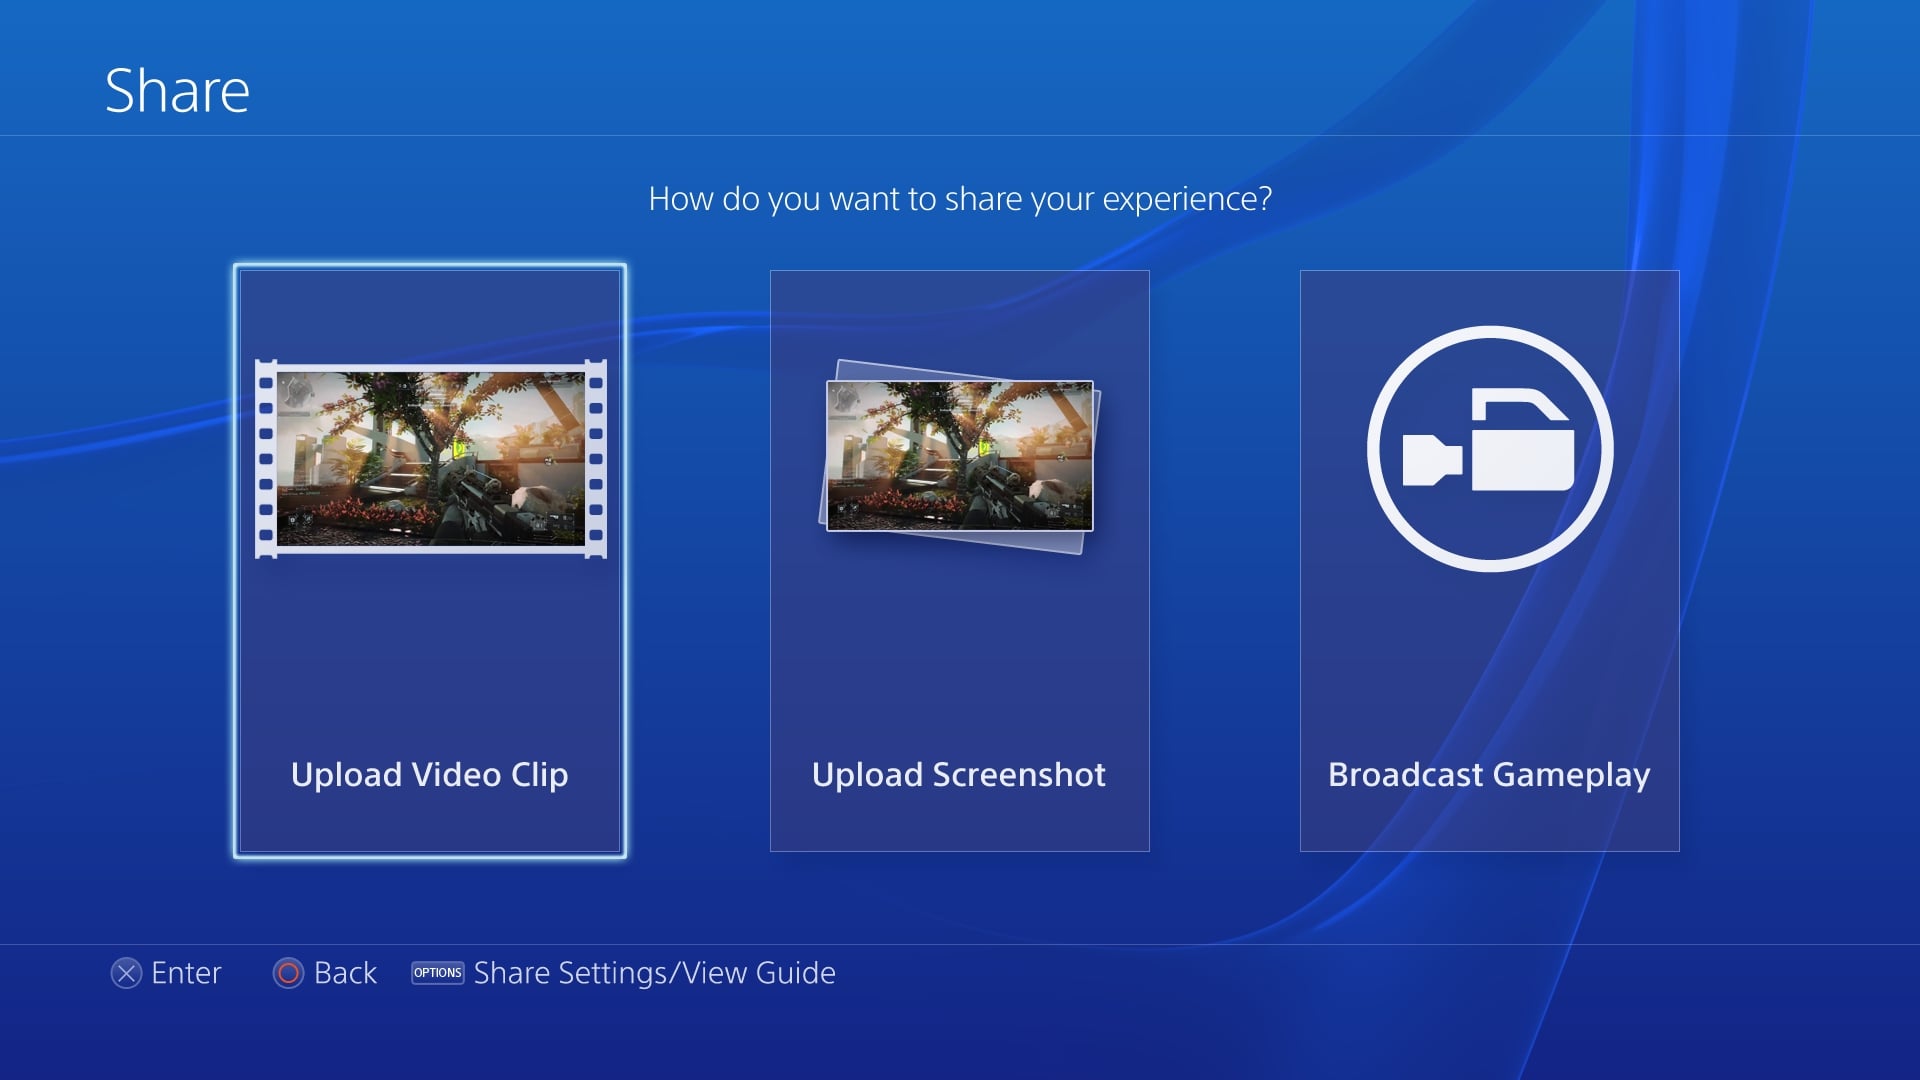This screenshot has height=1080, width=1920.
Task: Select the Upload Screenshot card
Action: point(960,560)
